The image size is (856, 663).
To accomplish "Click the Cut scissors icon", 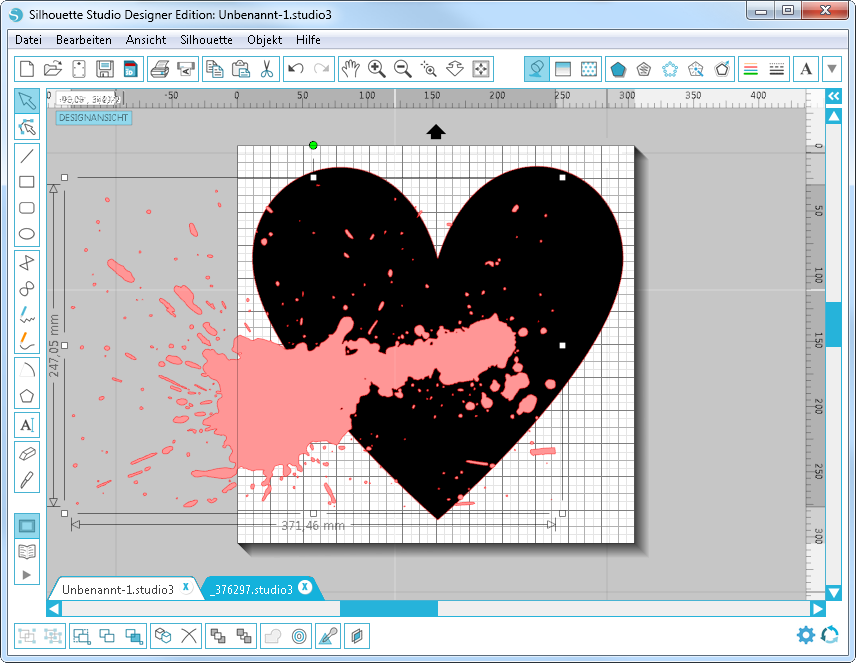I will point(266,69).
